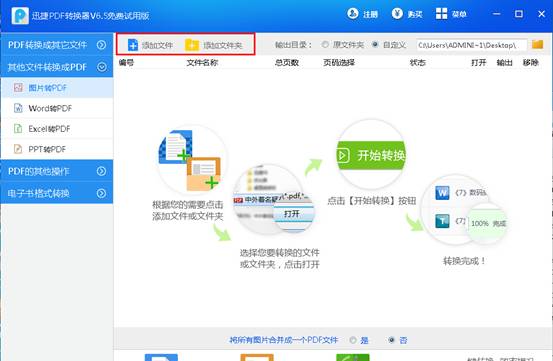The width and height of the screenshot is (553, 361).
Task: Click the 注册 text button
Action: pos(370,14)
